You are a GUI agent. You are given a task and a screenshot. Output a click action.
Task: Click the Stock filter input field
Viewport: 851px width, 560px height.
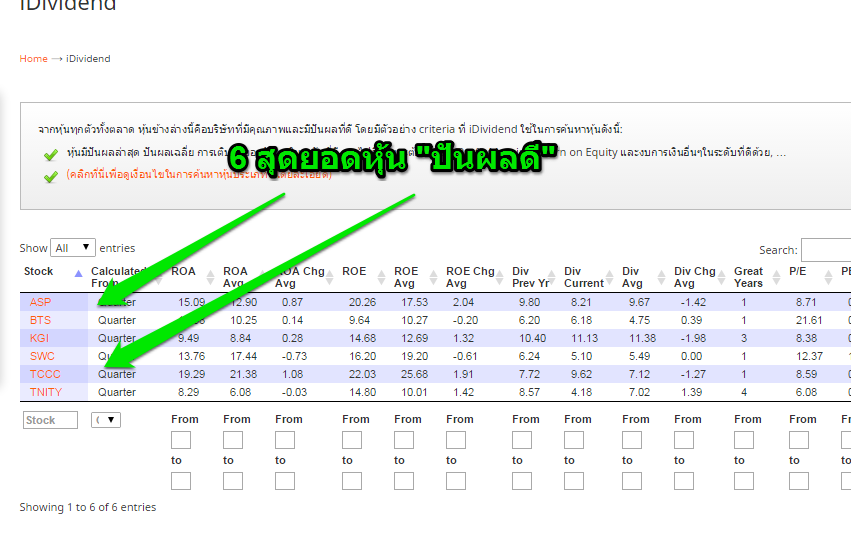click(50, 420)
